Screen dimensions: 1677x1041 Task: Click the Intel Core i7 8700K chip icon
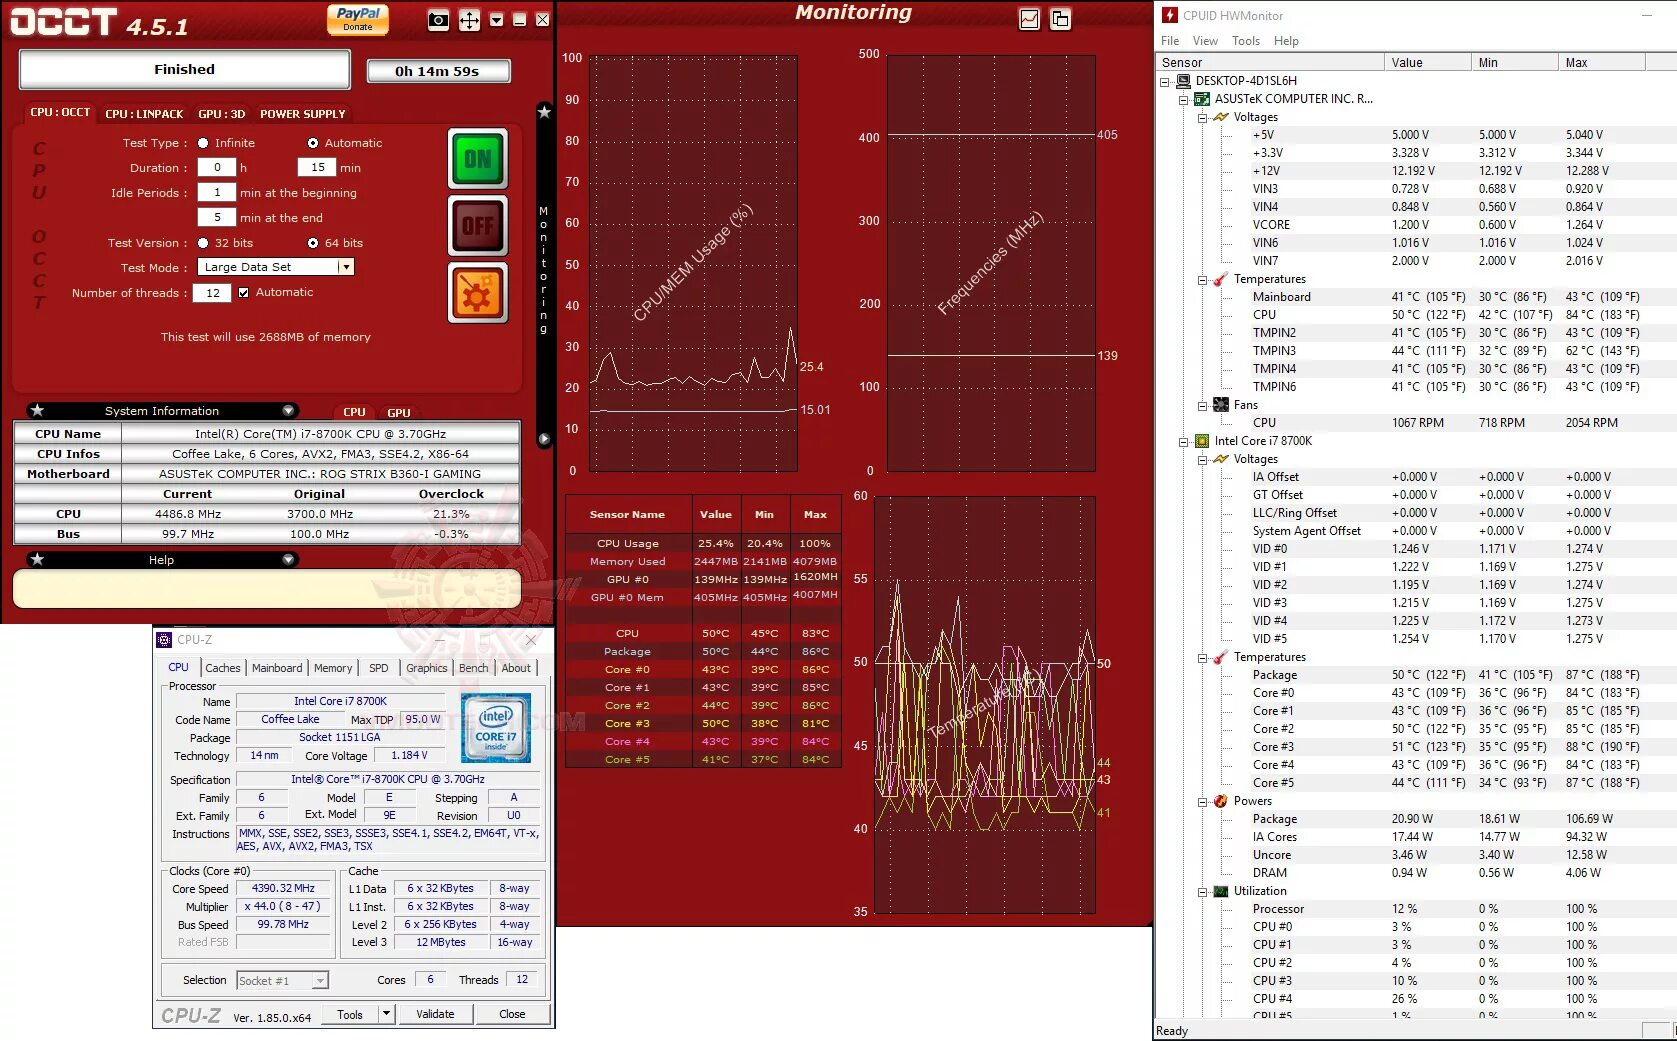[x=1202, y=441]
